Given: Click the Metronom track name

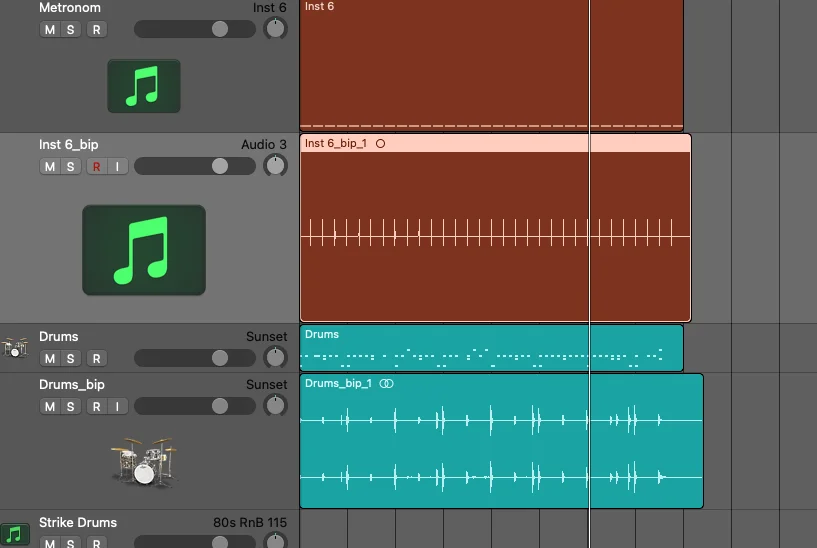Looking at the screenshot, I should (x=70, y=8).
